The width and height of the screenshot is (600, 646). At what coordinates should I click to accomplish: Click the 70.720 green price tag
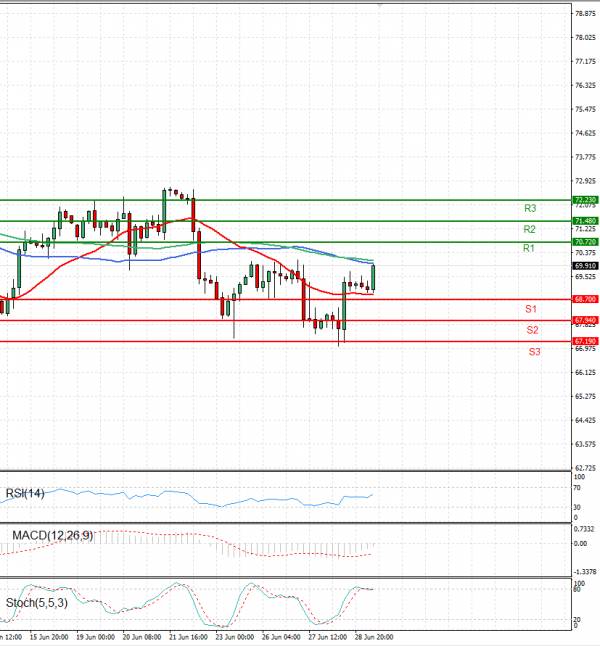[585, 242]
